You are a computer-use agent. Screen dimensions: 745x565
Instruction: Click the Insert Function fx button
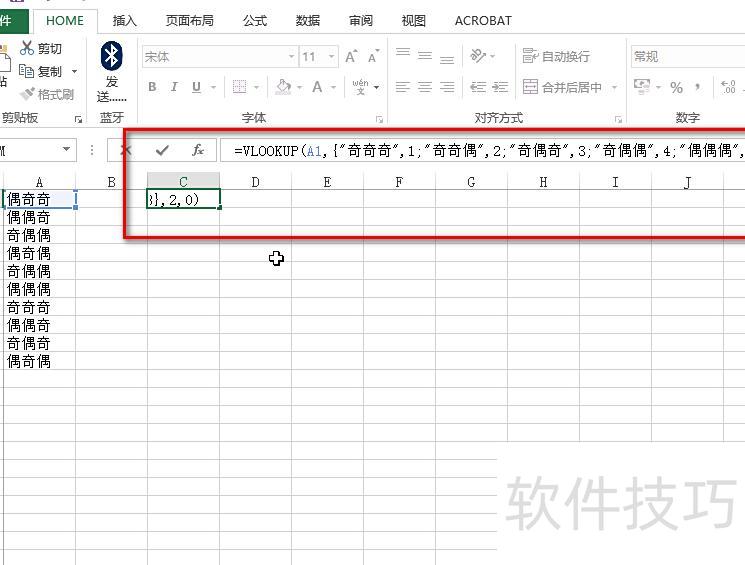click(198, 151)
